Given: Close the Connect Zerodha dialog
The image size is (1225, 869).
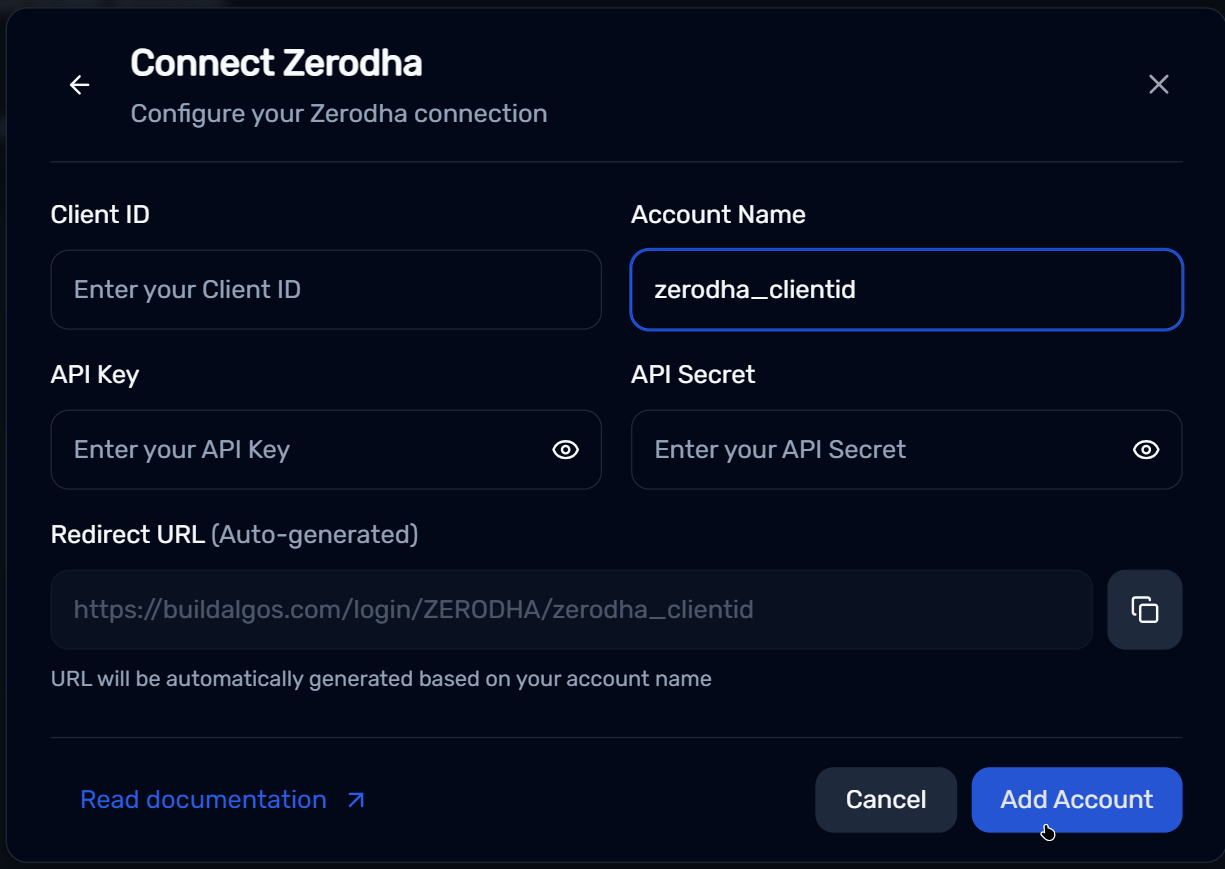Looking at the screenshot, I should [1158, 85].
